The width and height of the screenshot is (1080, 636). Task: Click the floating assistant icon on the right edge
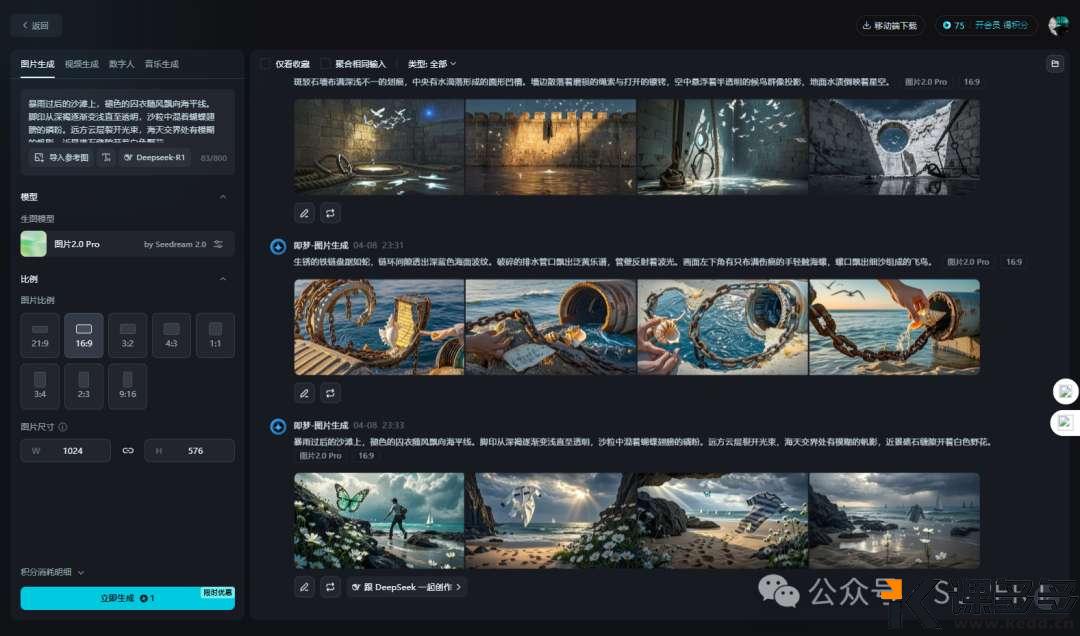click(1065, 392)
